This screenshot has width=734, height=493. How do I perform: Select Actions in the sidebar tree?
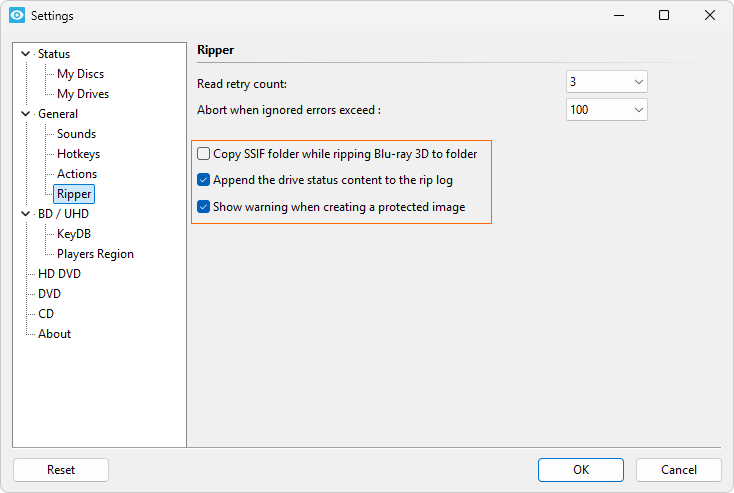[x=77, y=174]
